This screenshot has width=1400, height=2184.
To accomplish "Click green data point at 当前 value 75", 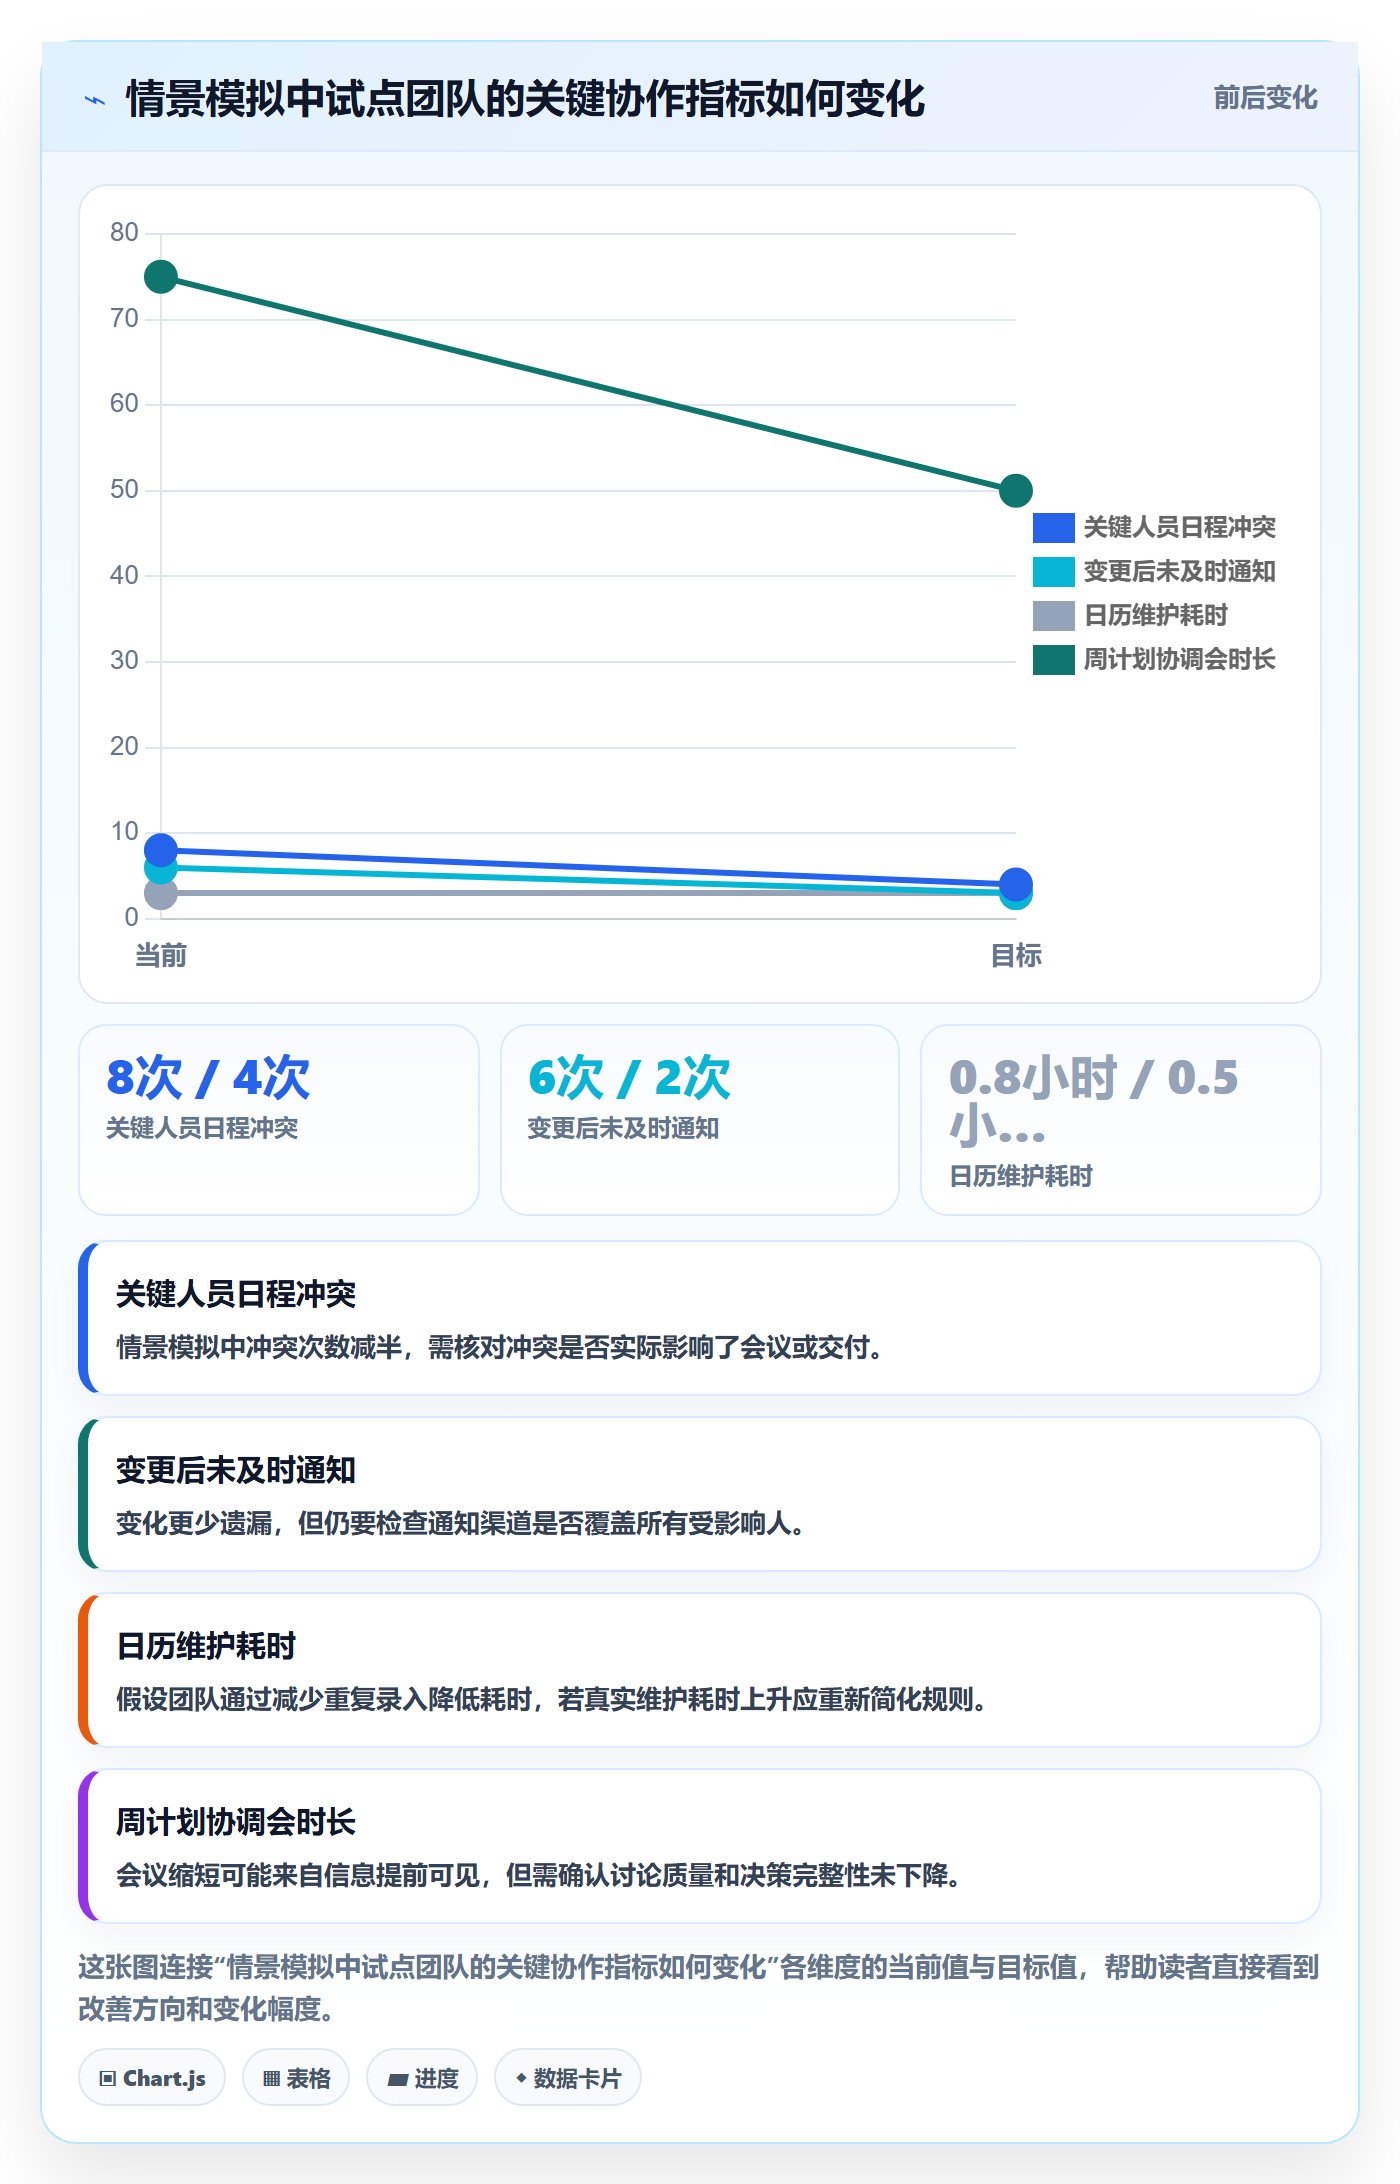I will click(161, 277).
